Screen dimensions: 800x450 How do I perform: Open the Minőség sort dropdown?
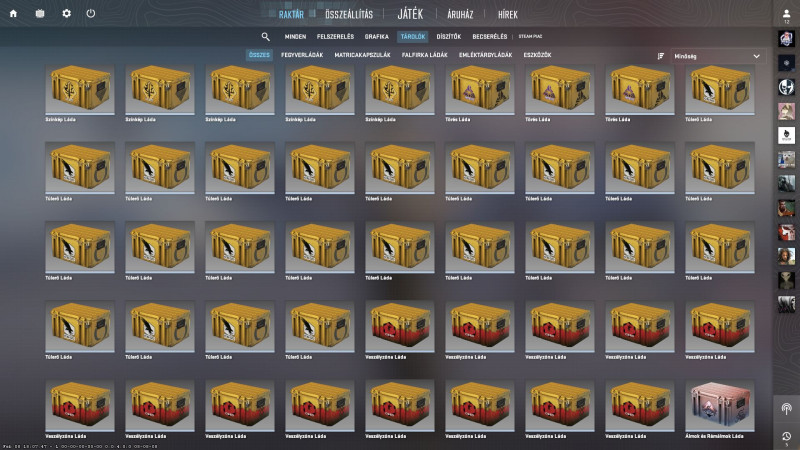717,56
